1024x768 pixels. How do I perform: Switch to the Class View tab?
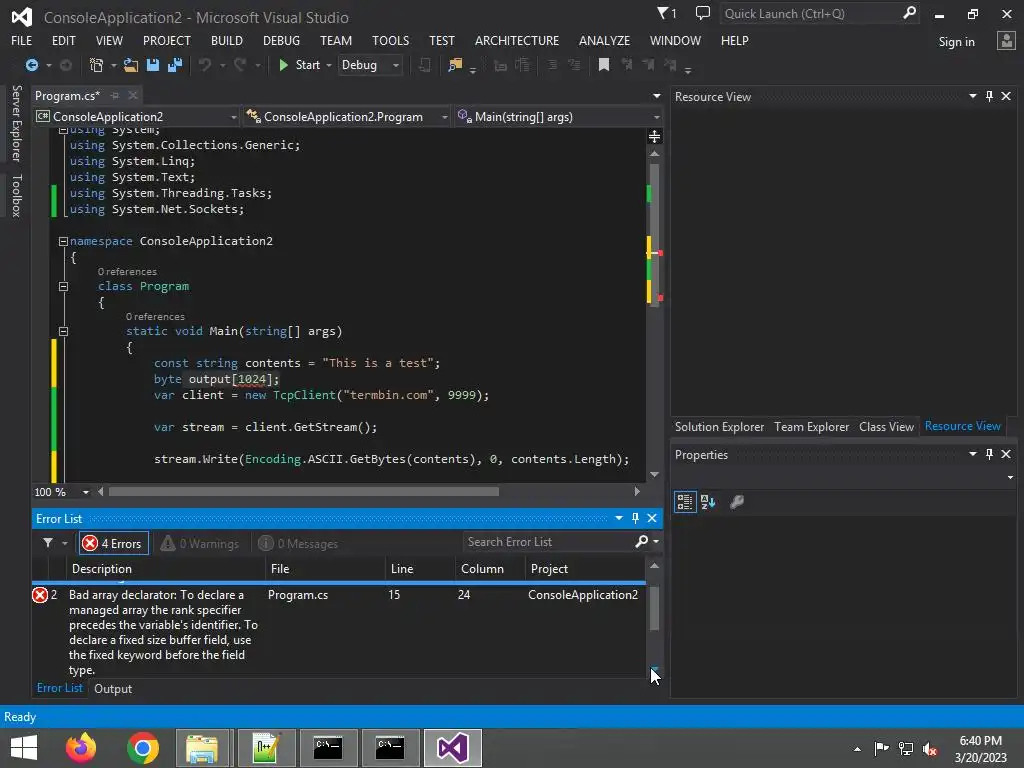pyautogui.click(x=886, y=426)
